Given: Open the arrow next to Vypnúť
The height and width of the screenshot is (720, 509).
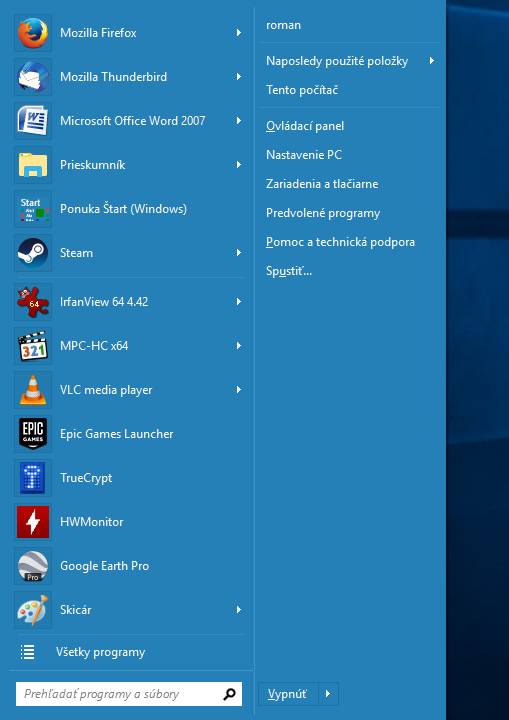Looking at the screenshot, I should pos(328,694).
